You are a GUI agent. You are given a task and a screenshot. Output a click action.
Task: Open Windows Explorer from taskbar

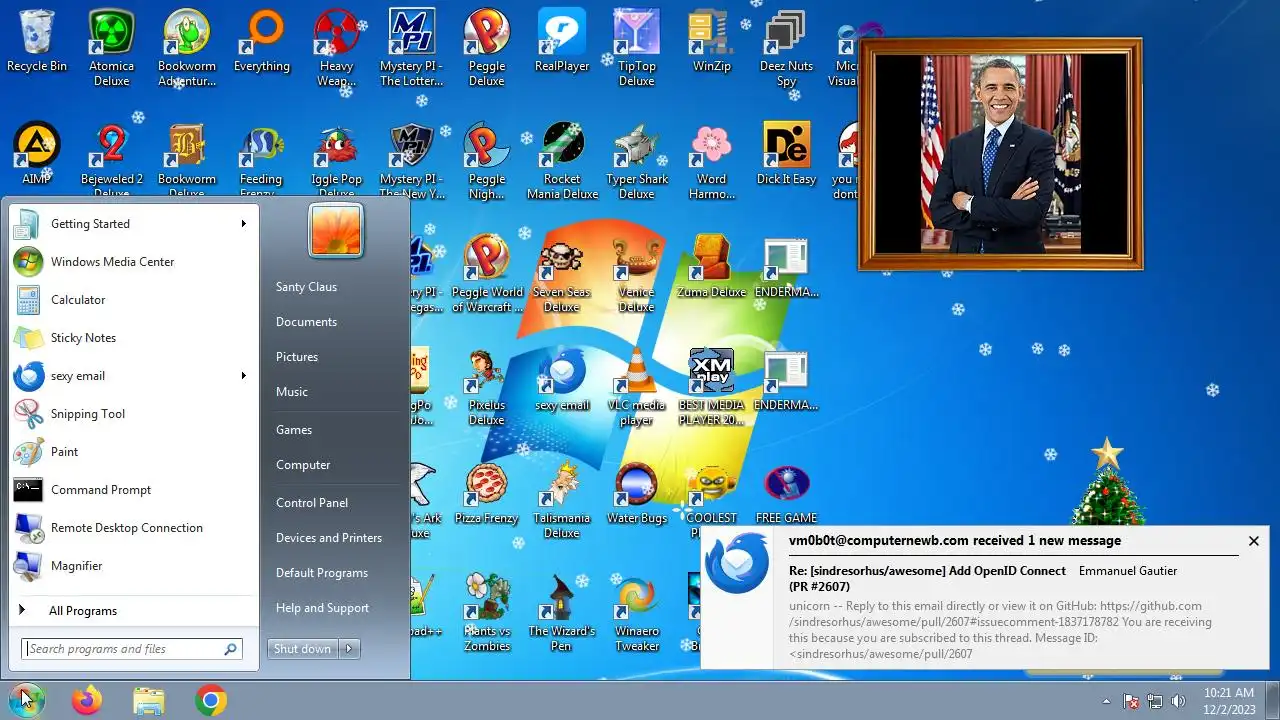[x=149, y=701]
